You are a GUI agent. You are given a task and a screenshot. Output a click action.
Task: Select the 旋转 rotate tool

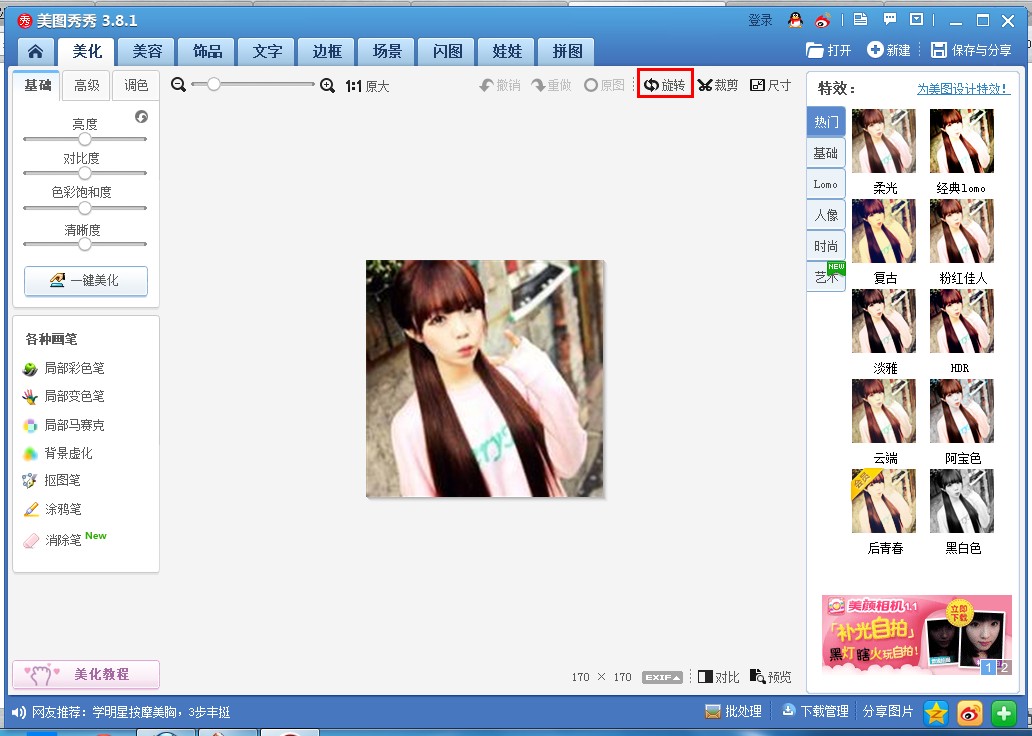click(x=665, y=86)
